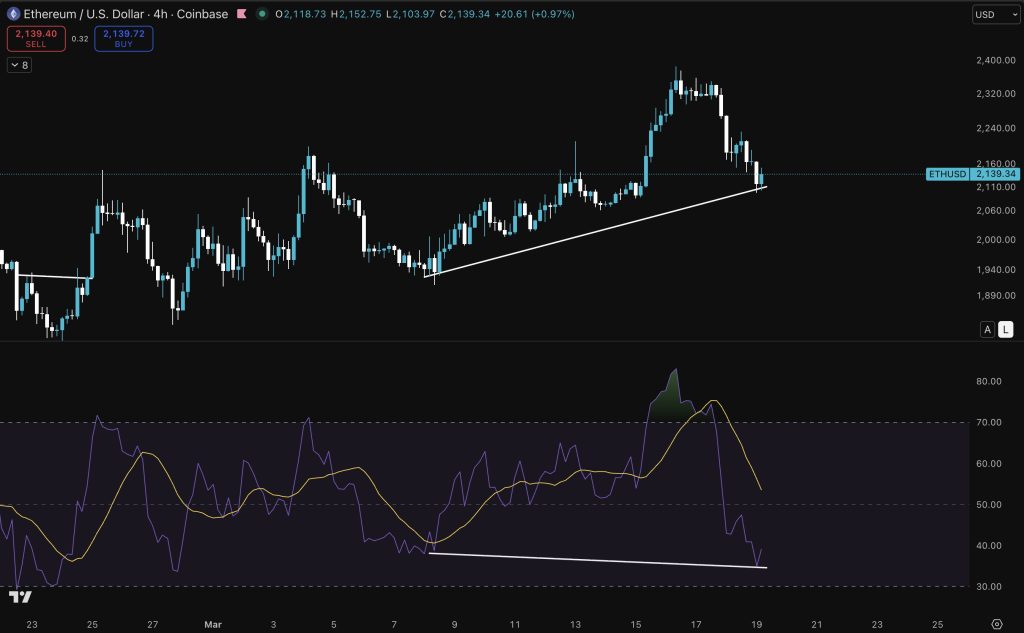Toggle log scale with the L button
This screenshot has height=633, width=1024.
tap(1005, 329)
